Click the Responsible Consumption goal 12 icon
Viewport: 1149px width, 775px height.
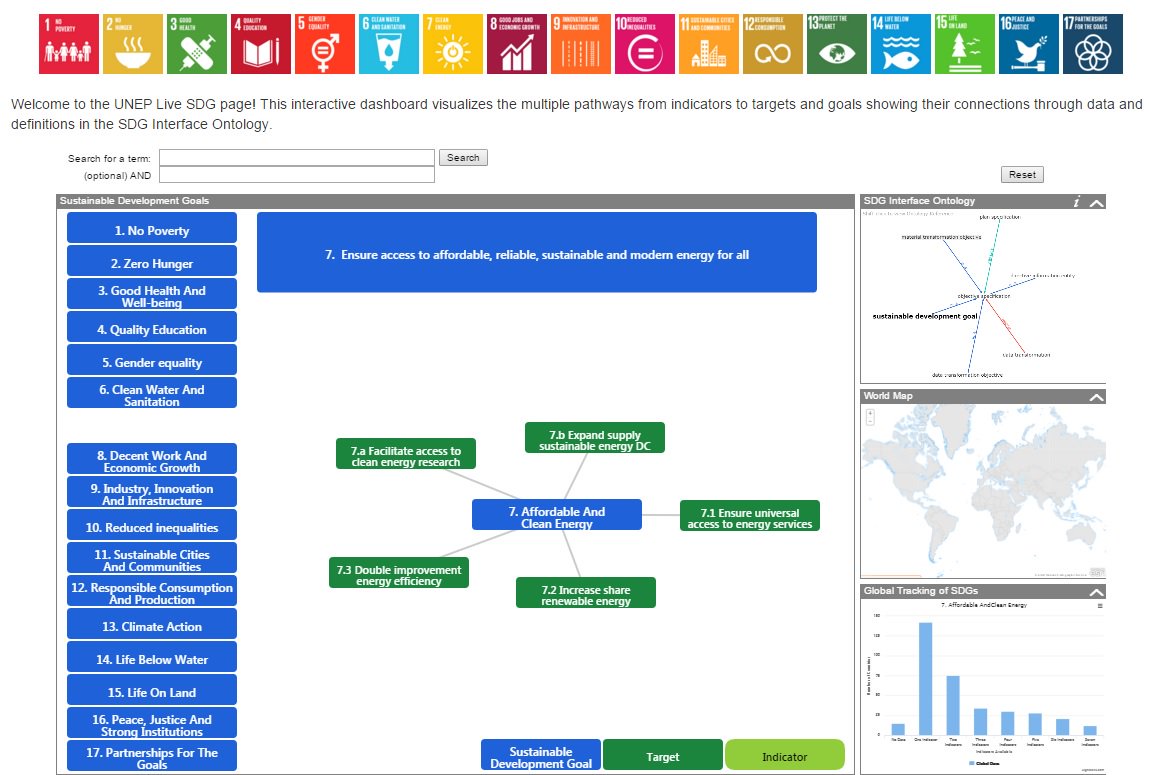pyautogui.click(x=773, y=44)
